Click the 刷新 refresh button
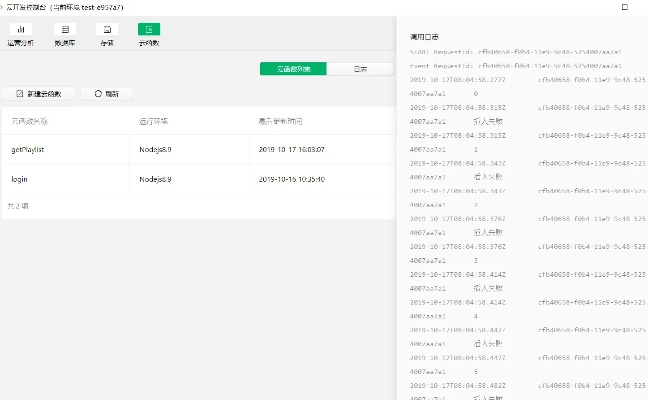 pyautogui.click(x=107, y=94)
